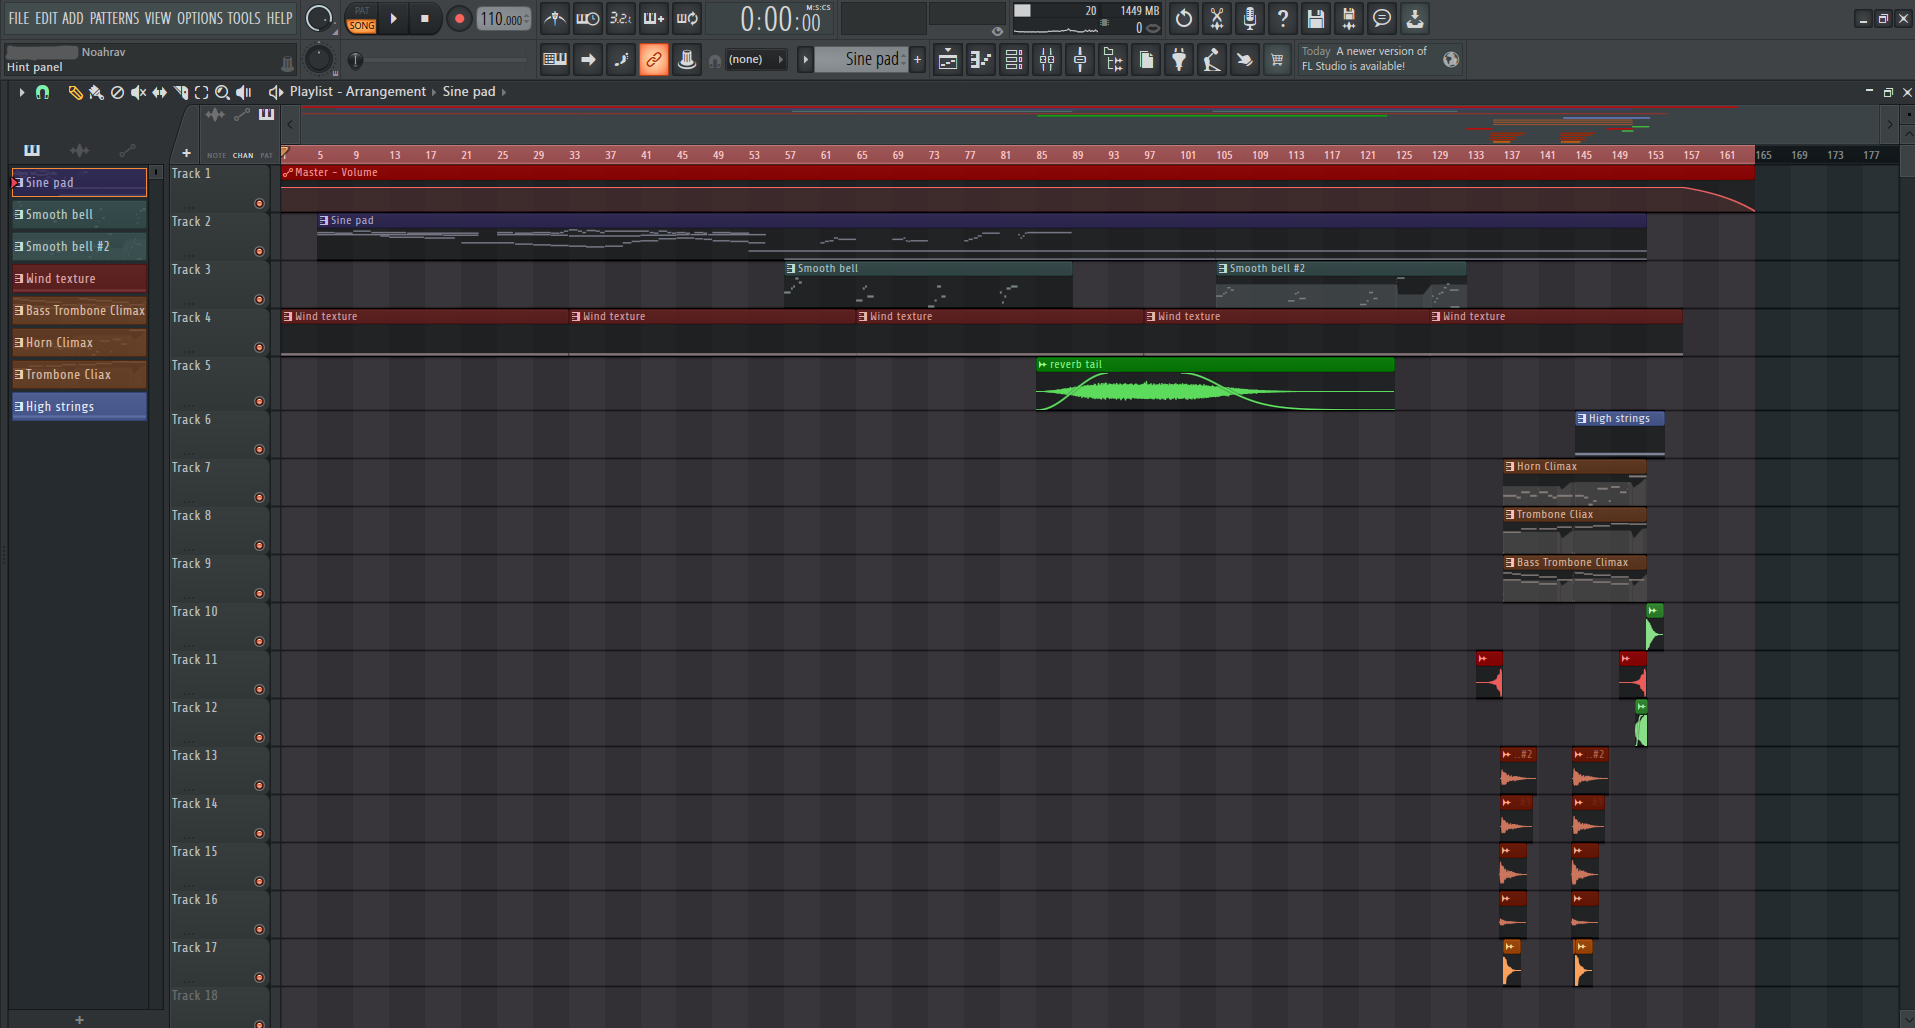Image resolution: width=1915 pixels, height=1028 pixels.
Task: Click the master volume knob
Action: point(318,18)
